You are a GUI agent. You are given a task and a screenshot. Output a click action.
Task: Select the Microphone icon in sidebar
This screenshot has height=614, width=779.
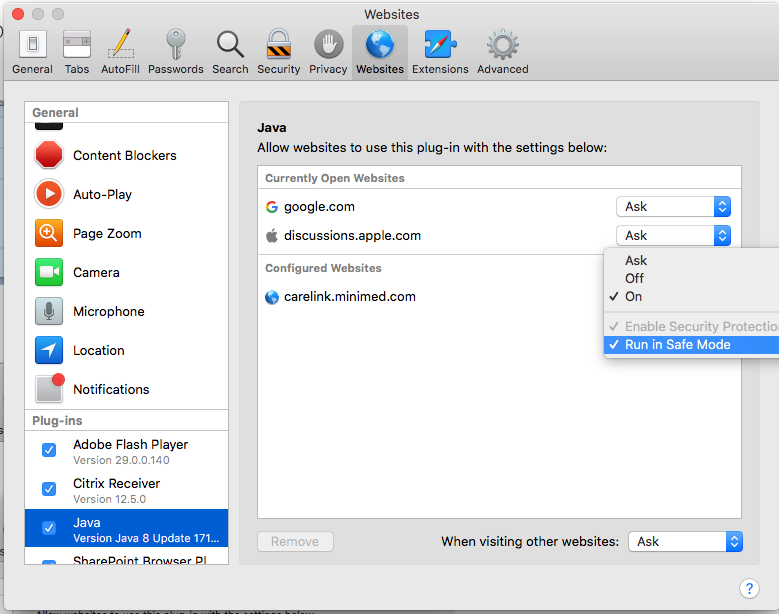click(49, 311)
